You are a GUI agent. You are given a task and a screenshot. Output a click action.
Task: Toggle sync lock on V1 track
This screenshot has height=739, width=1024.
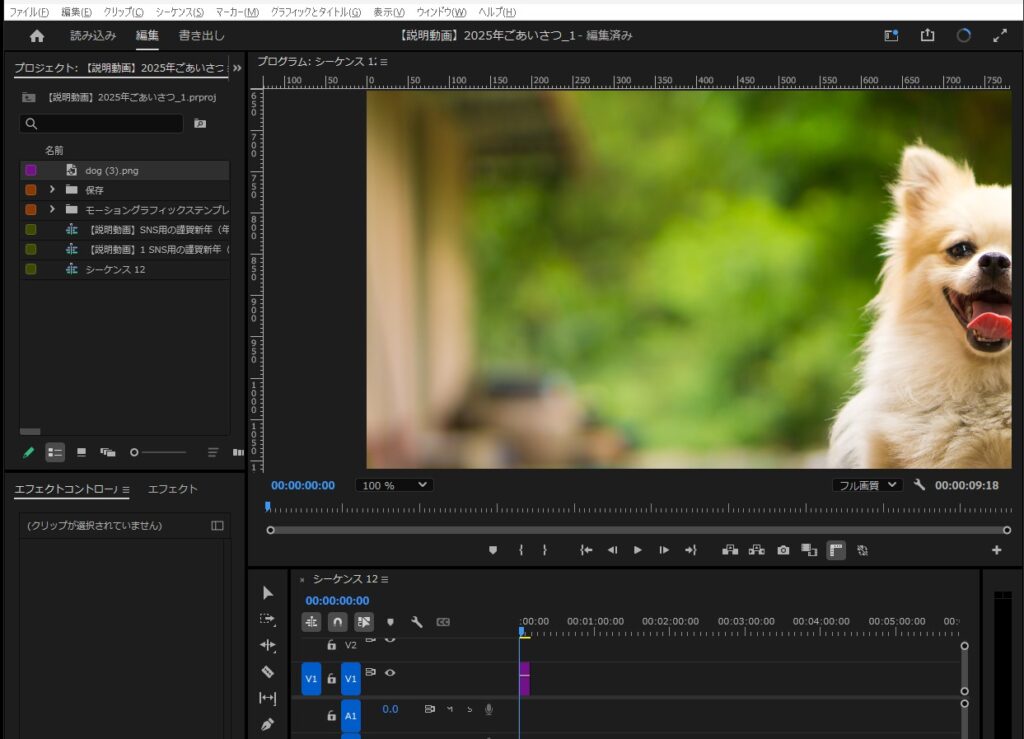tap(370, 672)
